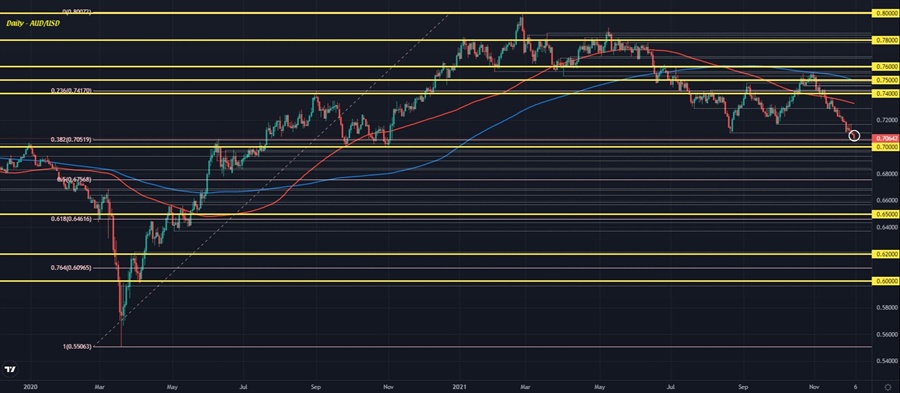Select the 0.764(0.60965) Fibonacci level label

pos(71,268)
